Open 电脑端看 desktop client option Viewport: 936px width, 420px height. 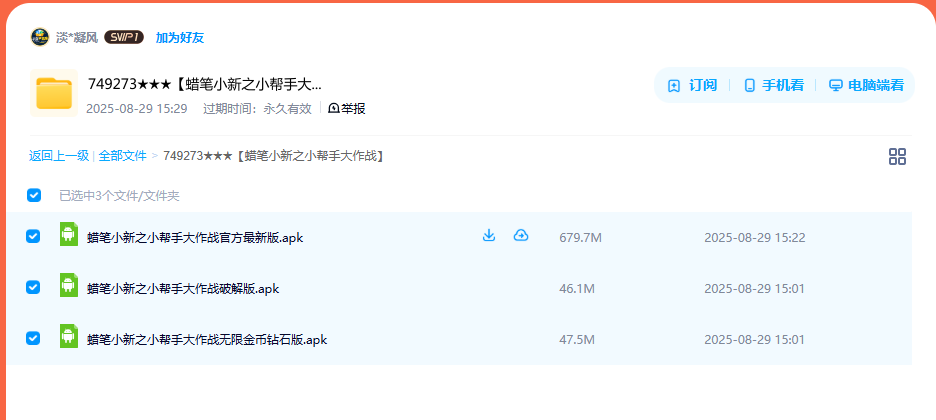[866, 85]
